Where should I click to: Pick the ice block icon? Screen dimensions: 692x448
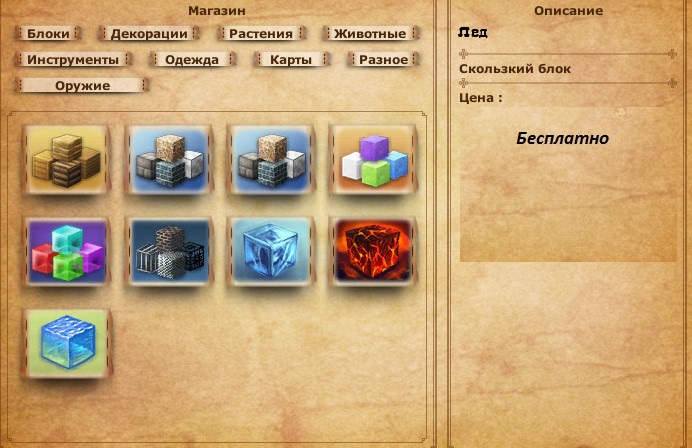pyautogui.click(x=271, y=251)
